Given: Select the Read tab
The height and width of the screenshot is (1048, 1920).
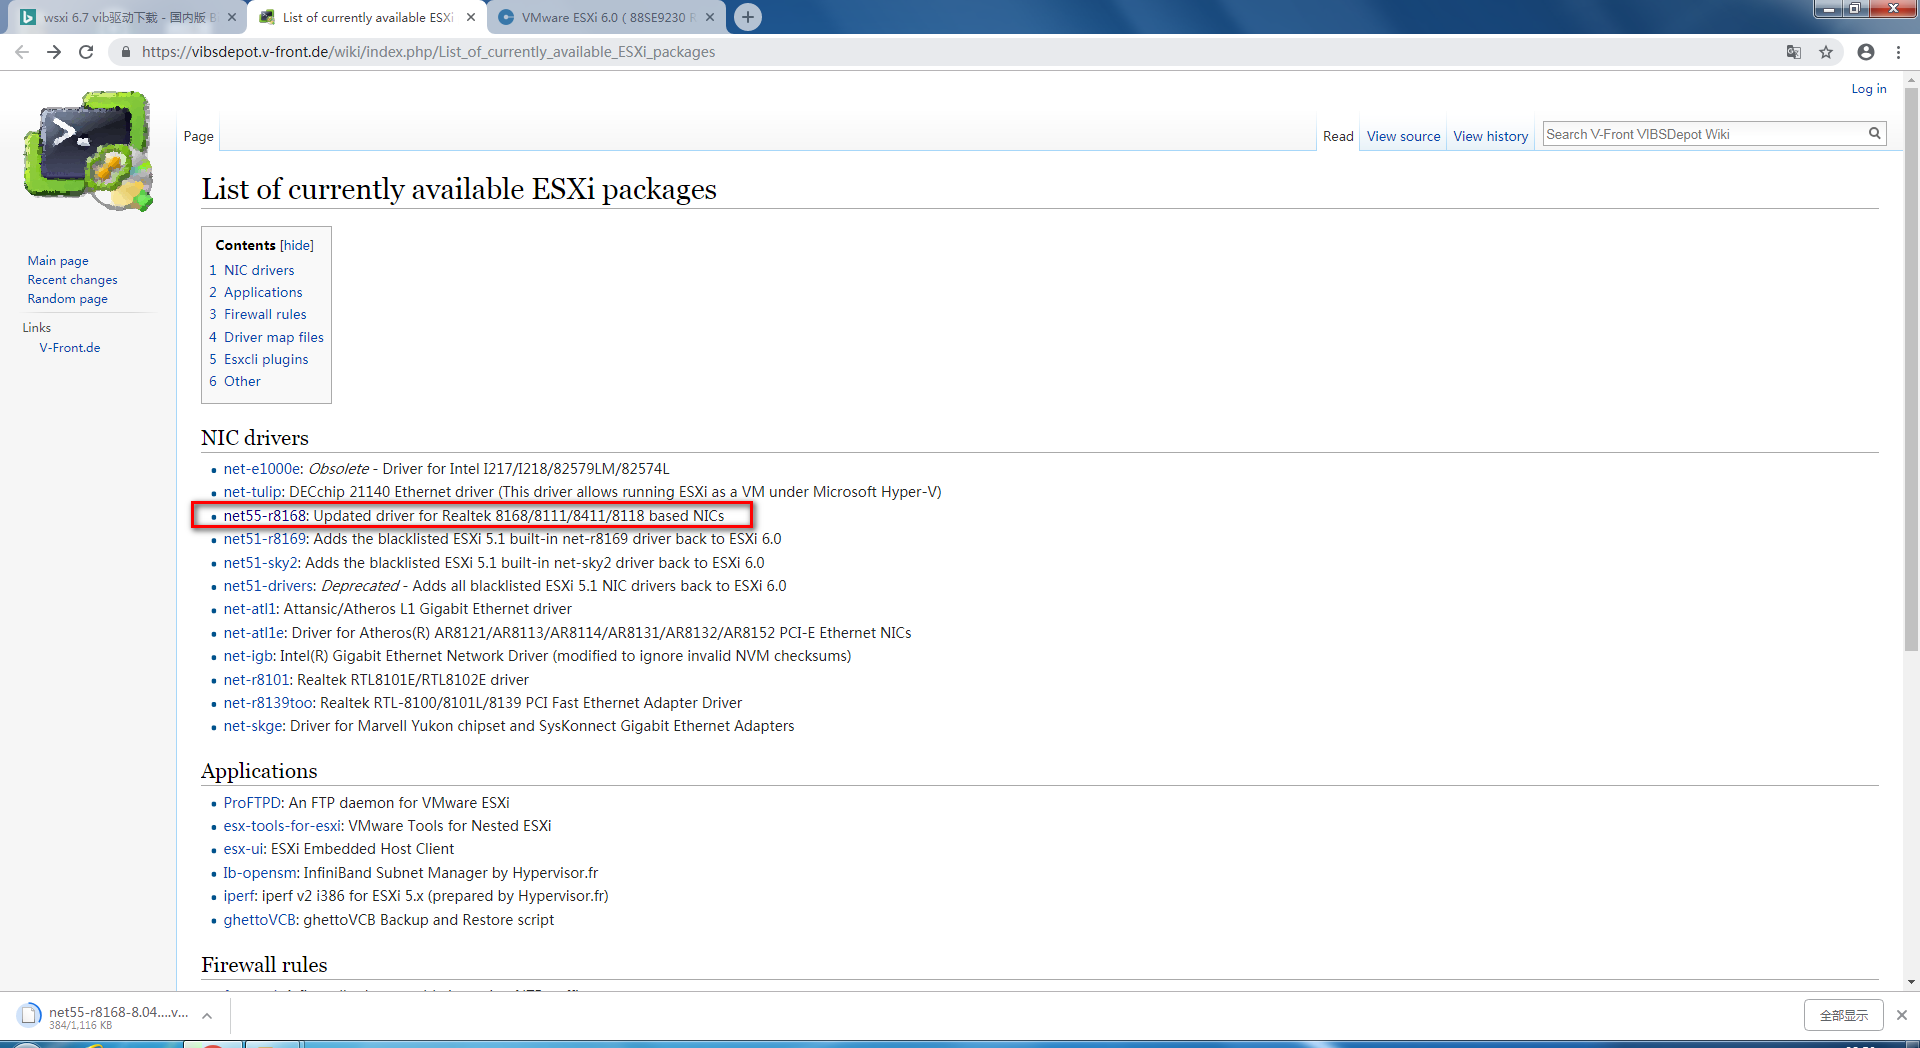Looking at the screenshot, I should pos(1338,136).
